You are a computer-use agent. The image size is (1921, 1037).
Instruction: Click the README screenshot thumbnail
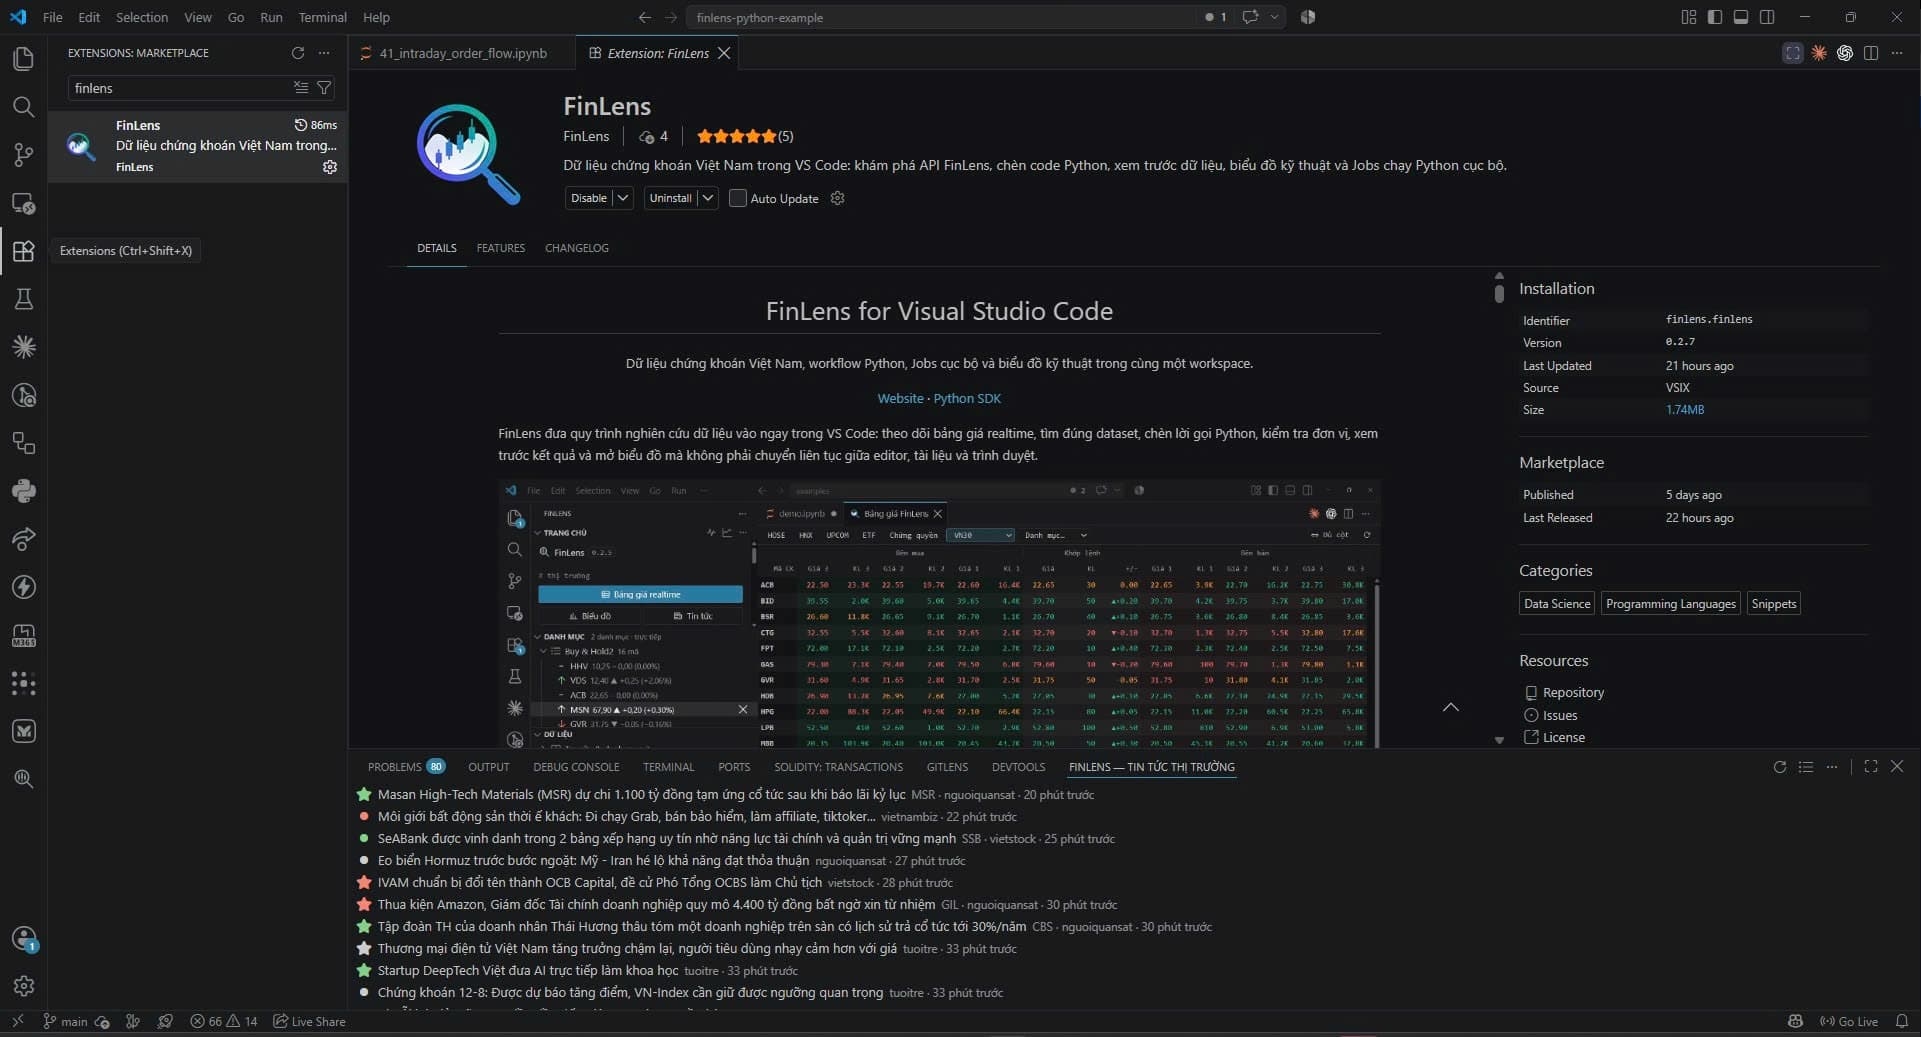[x=939, y=613]
